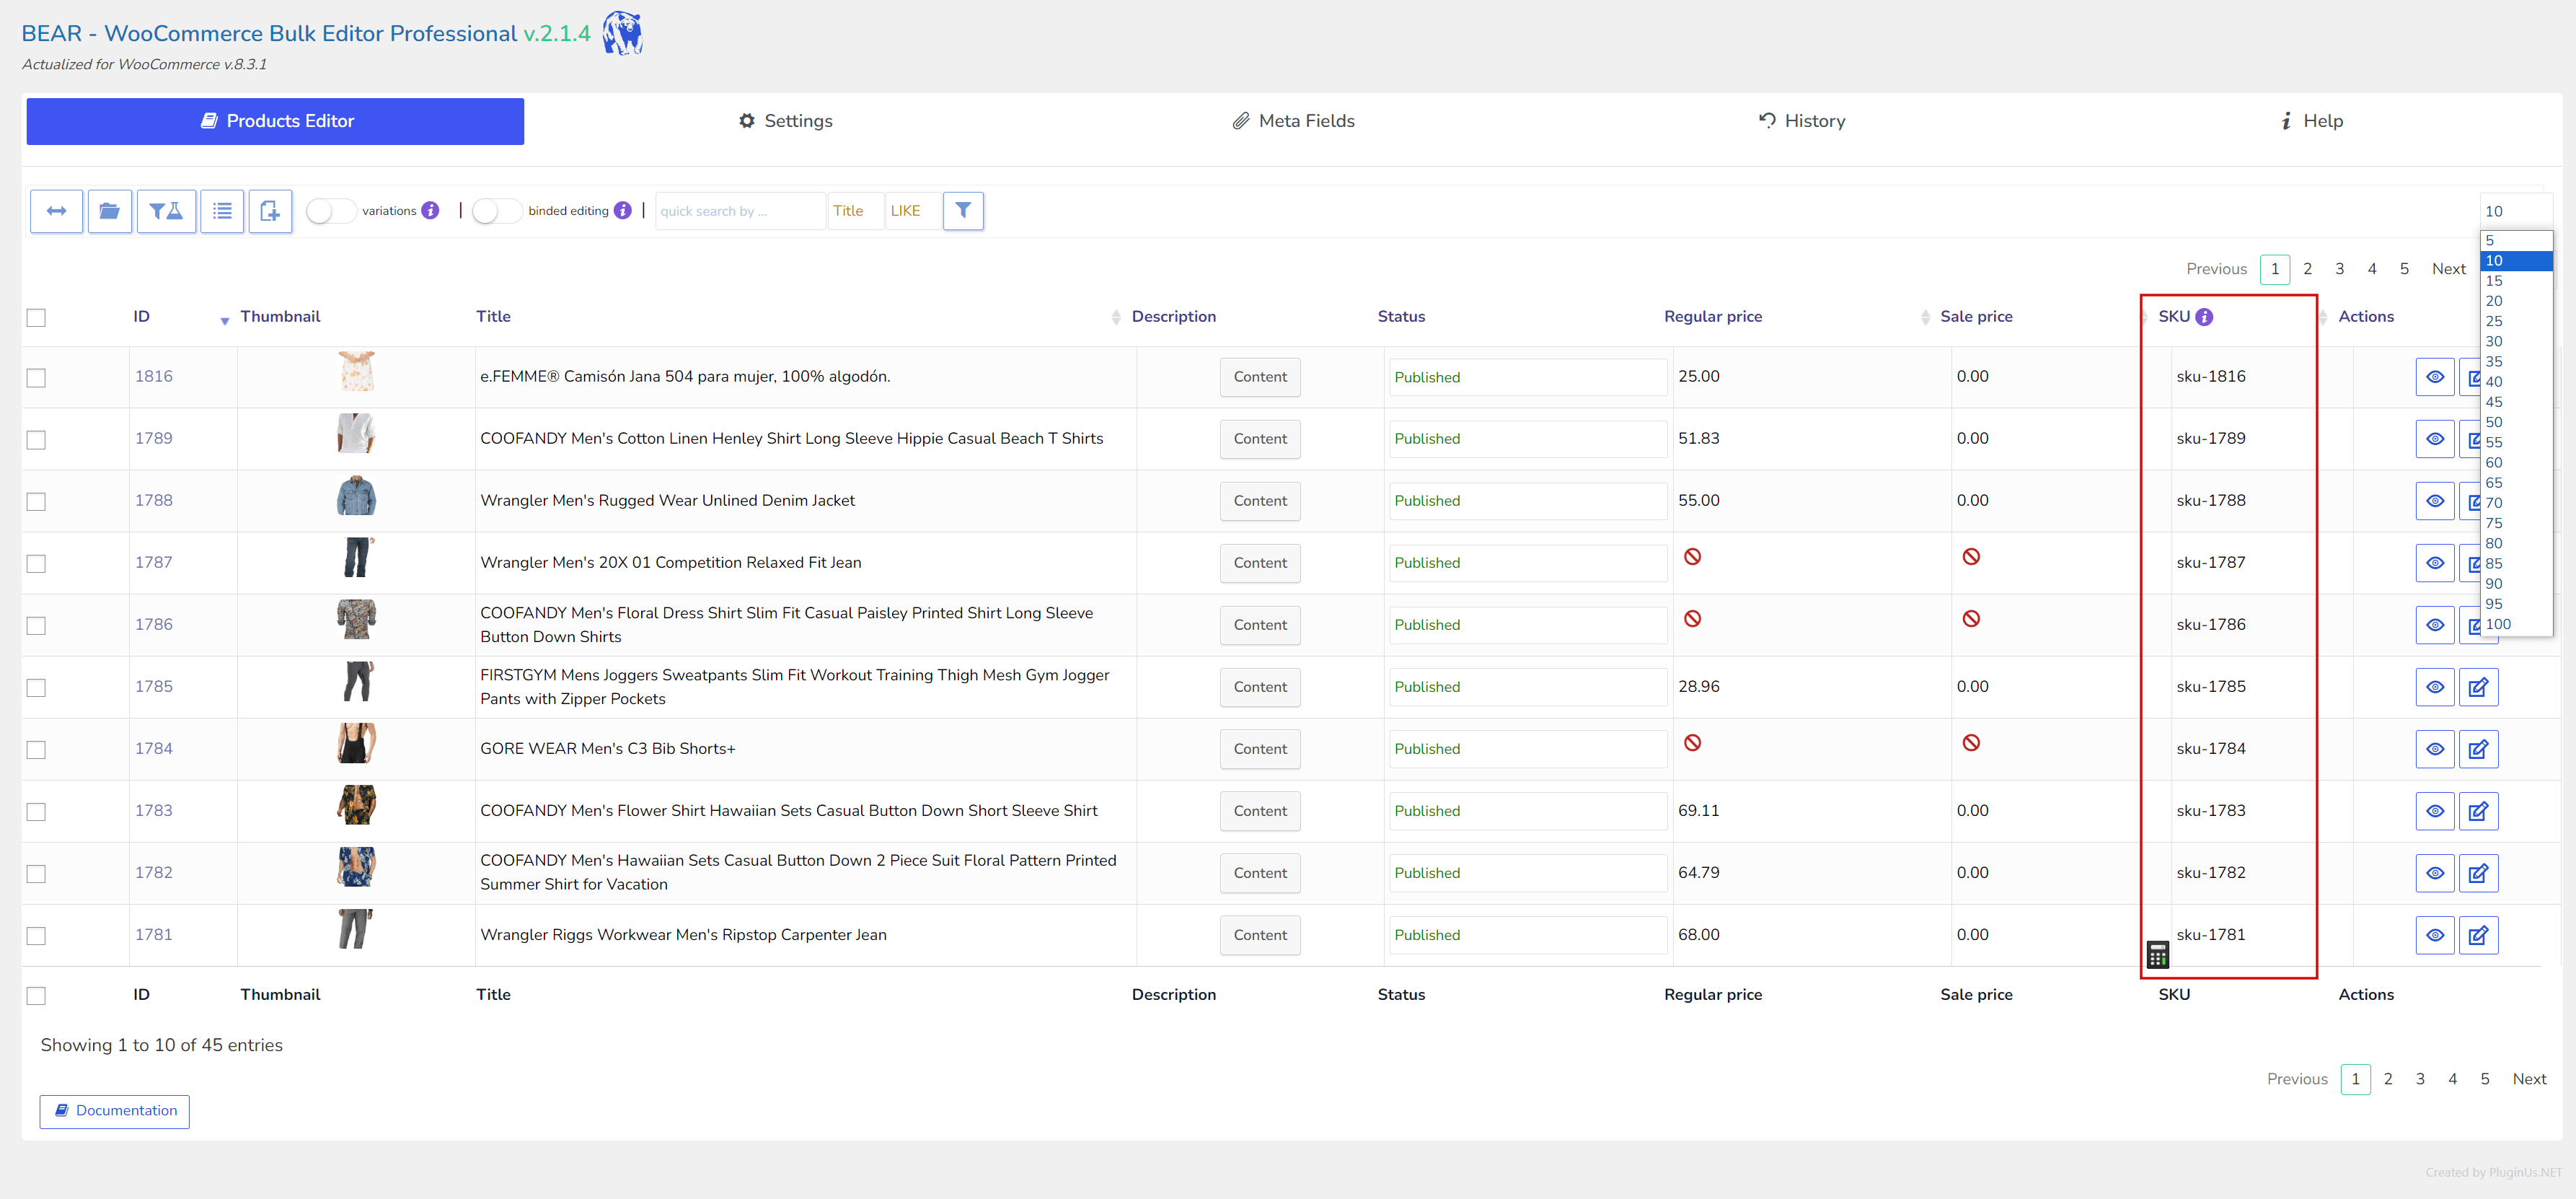Click the blocked sale price icon for 1786
The height and width of the screenshot is (1199, 2576).
(x=1971, y=619)
